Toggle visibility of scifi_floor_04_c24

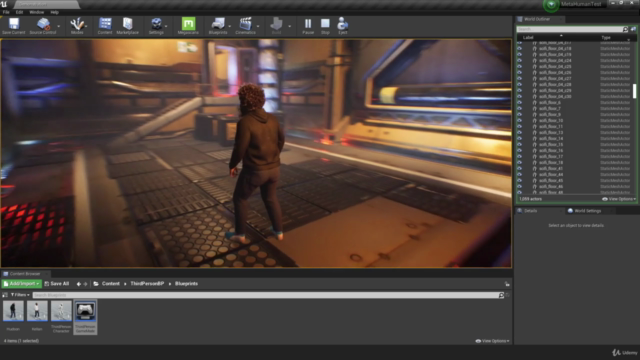(519, 60)
